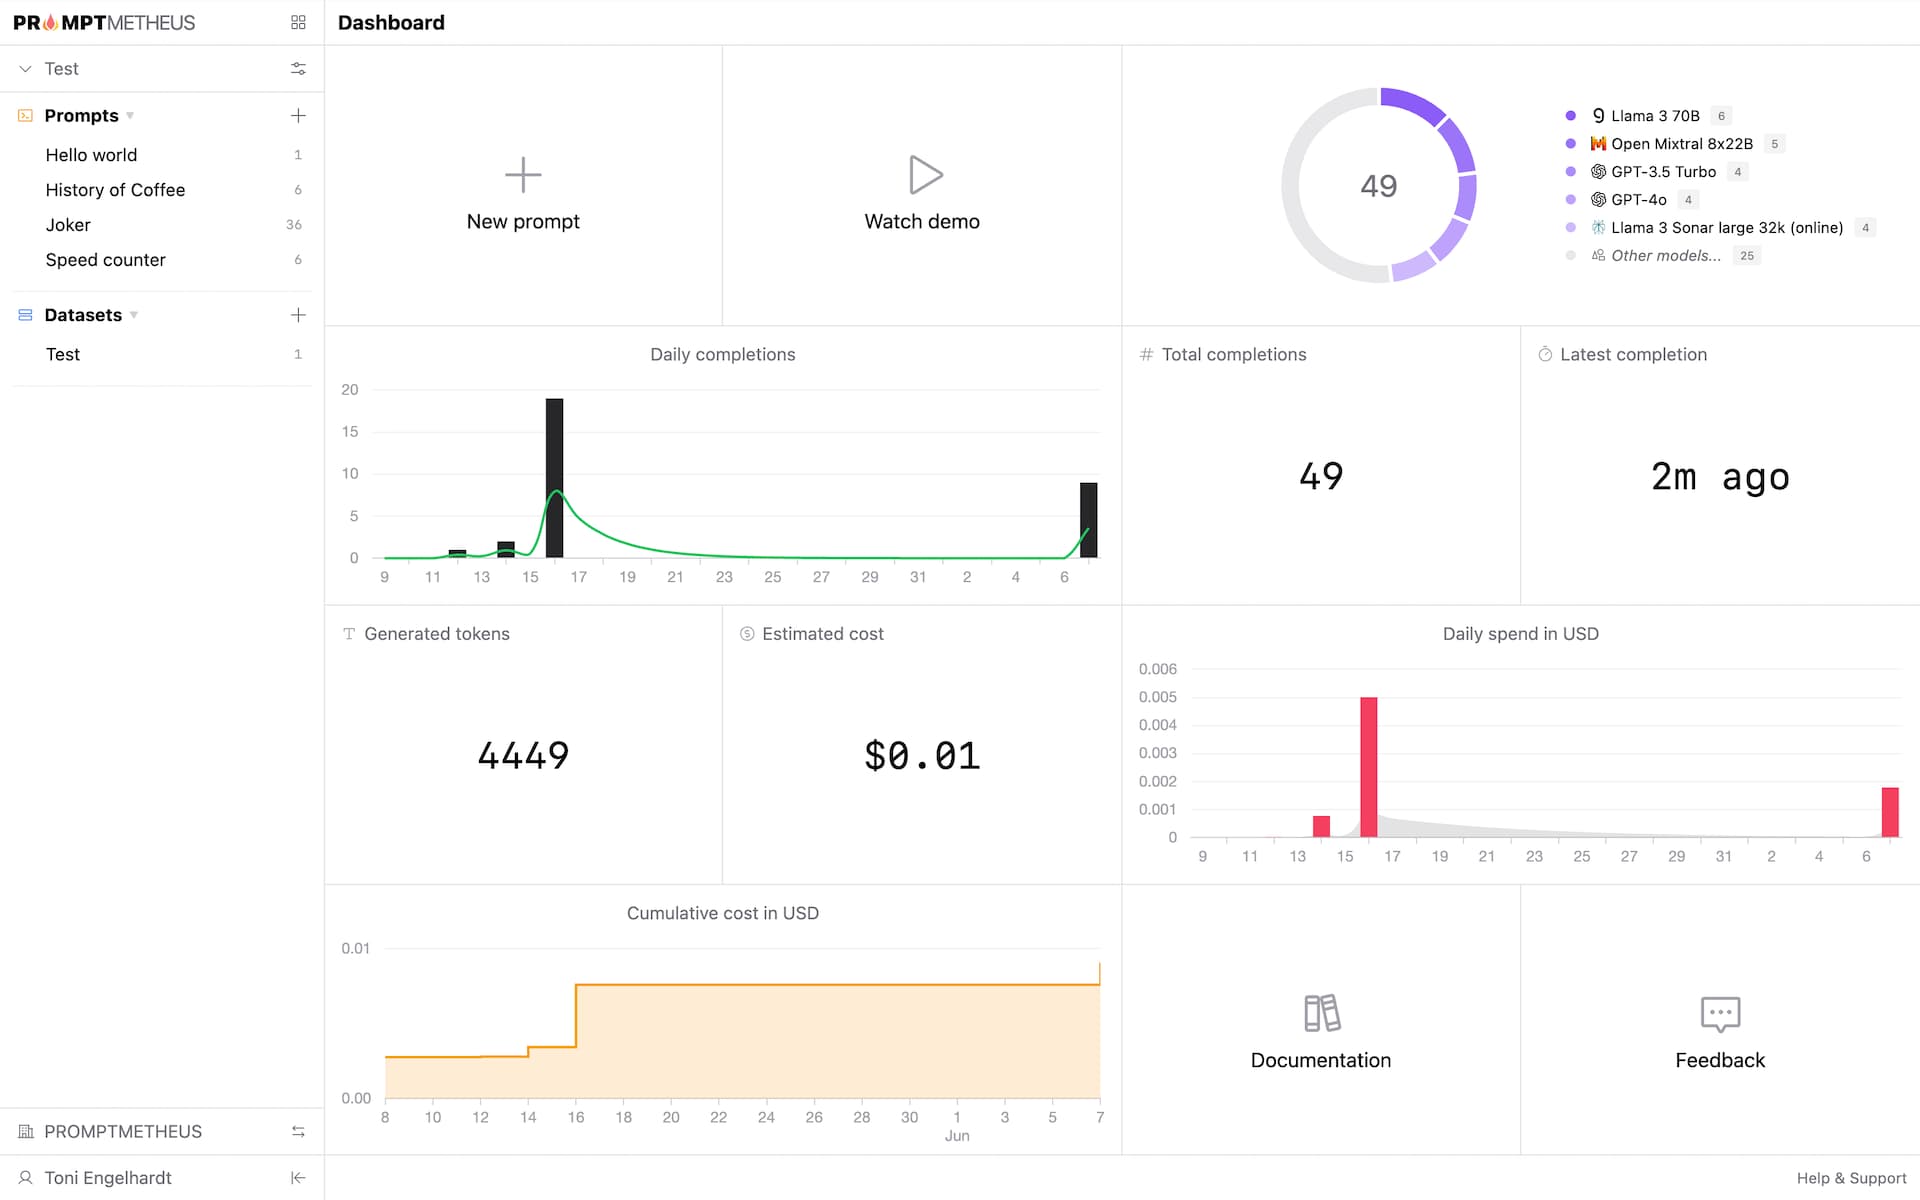
Task: Expand the Prompts section dropdown
Action: point(130,115)
